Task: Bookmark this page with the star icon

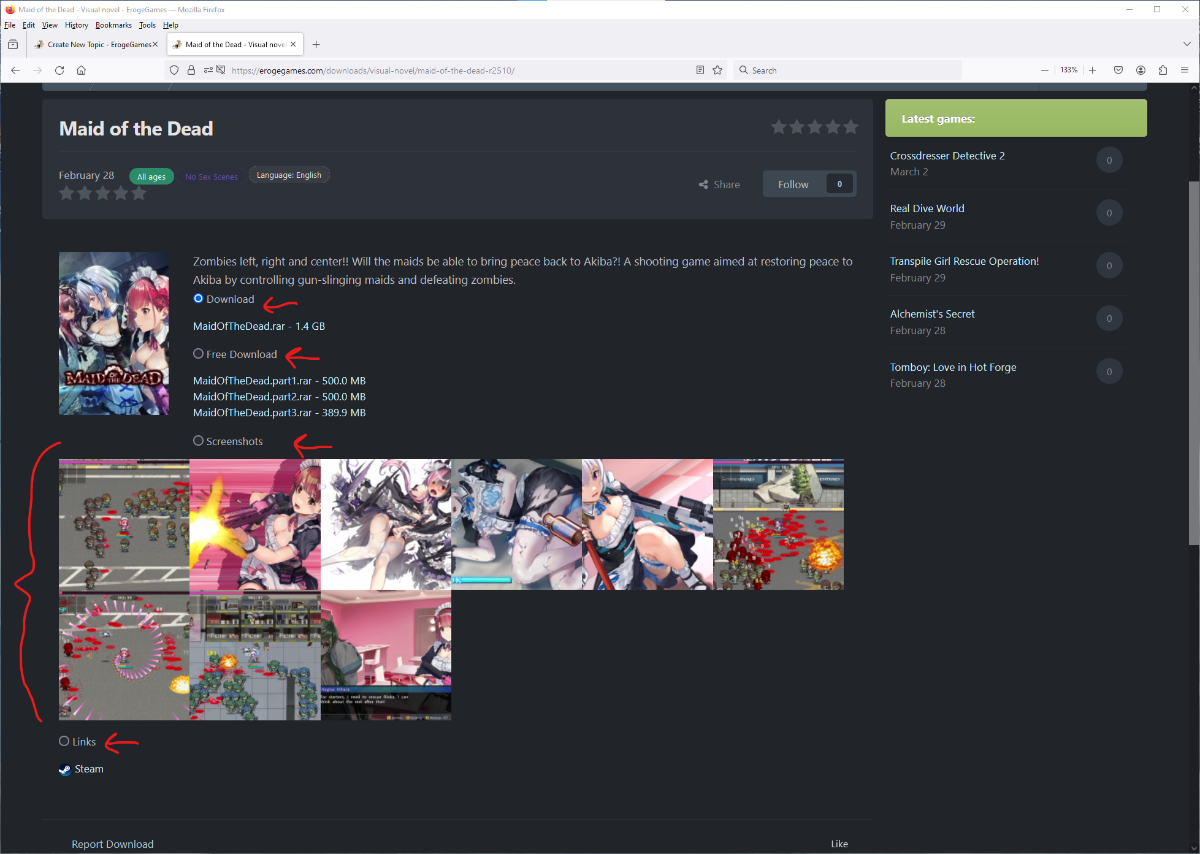Action: point(717,70)
